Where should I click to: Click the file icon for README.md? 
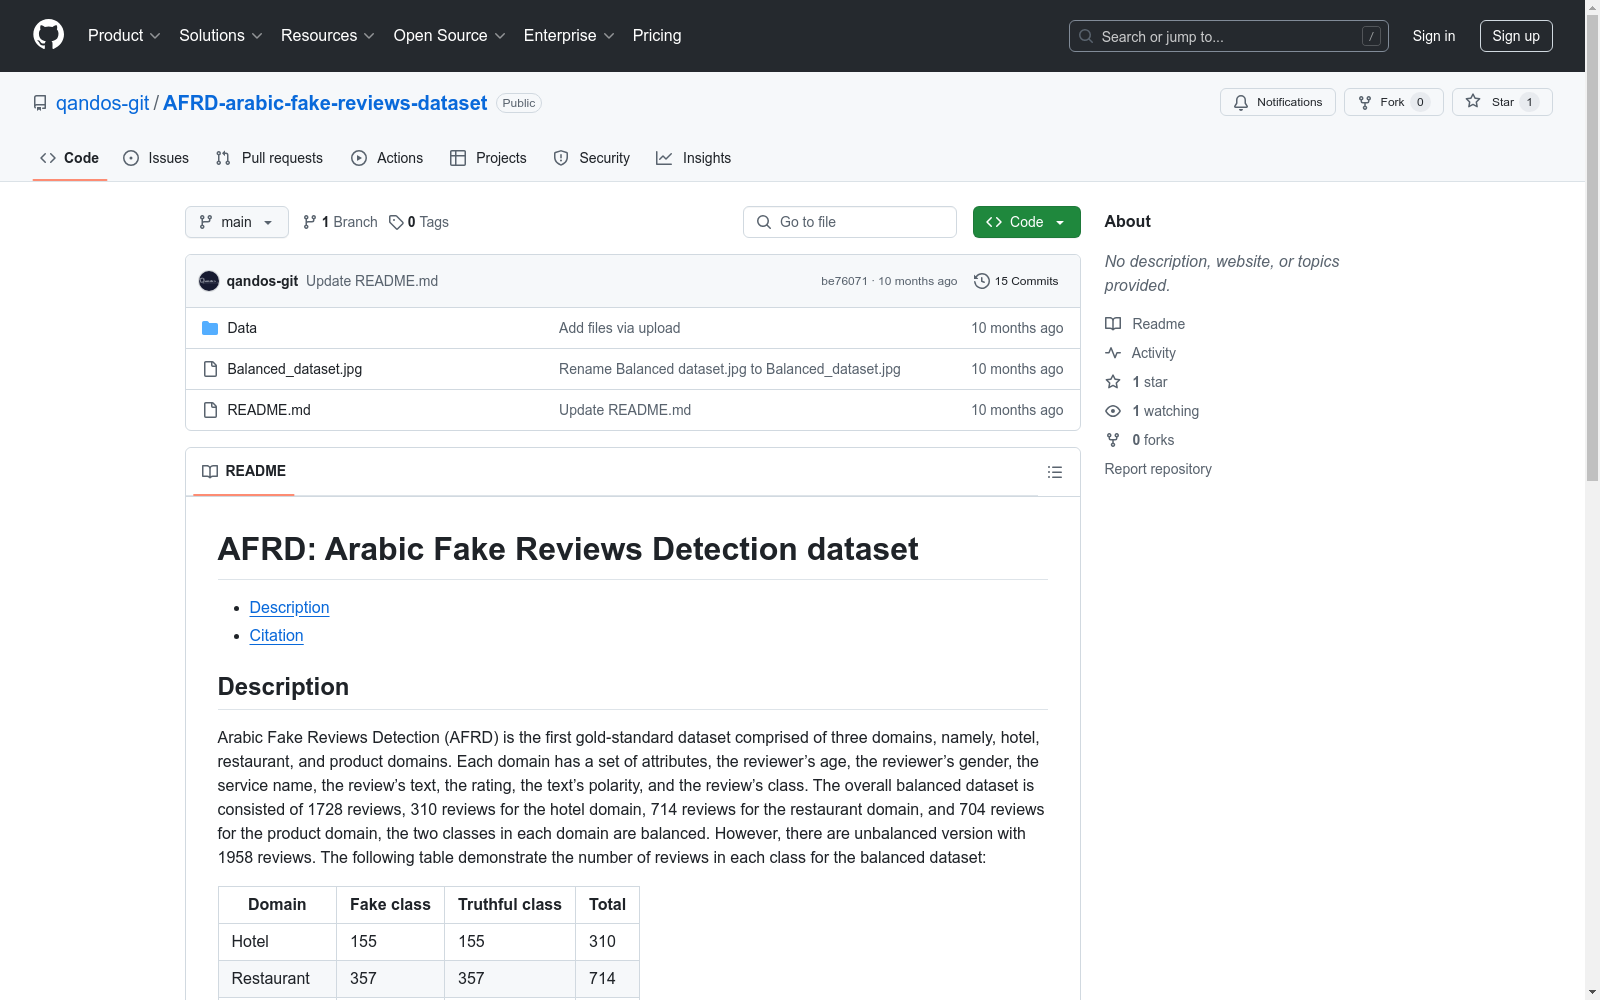pos(210,410)
